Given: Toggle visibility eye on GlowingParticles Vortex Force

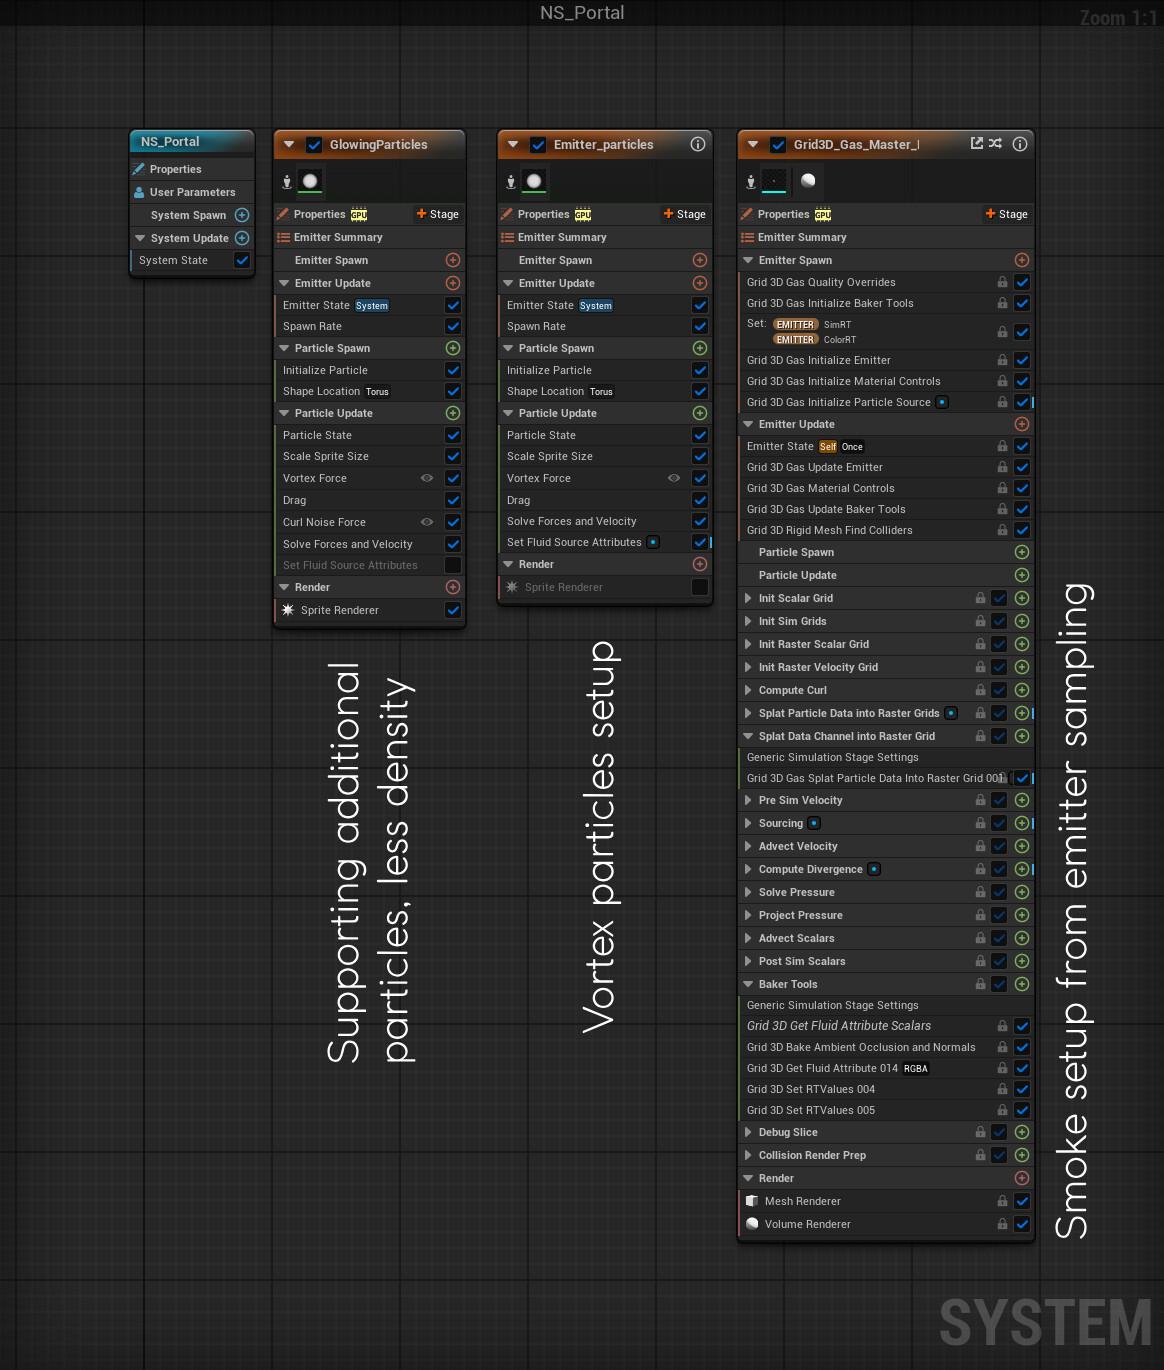Looking at the screenshot, I should click(x=427, y=478).
